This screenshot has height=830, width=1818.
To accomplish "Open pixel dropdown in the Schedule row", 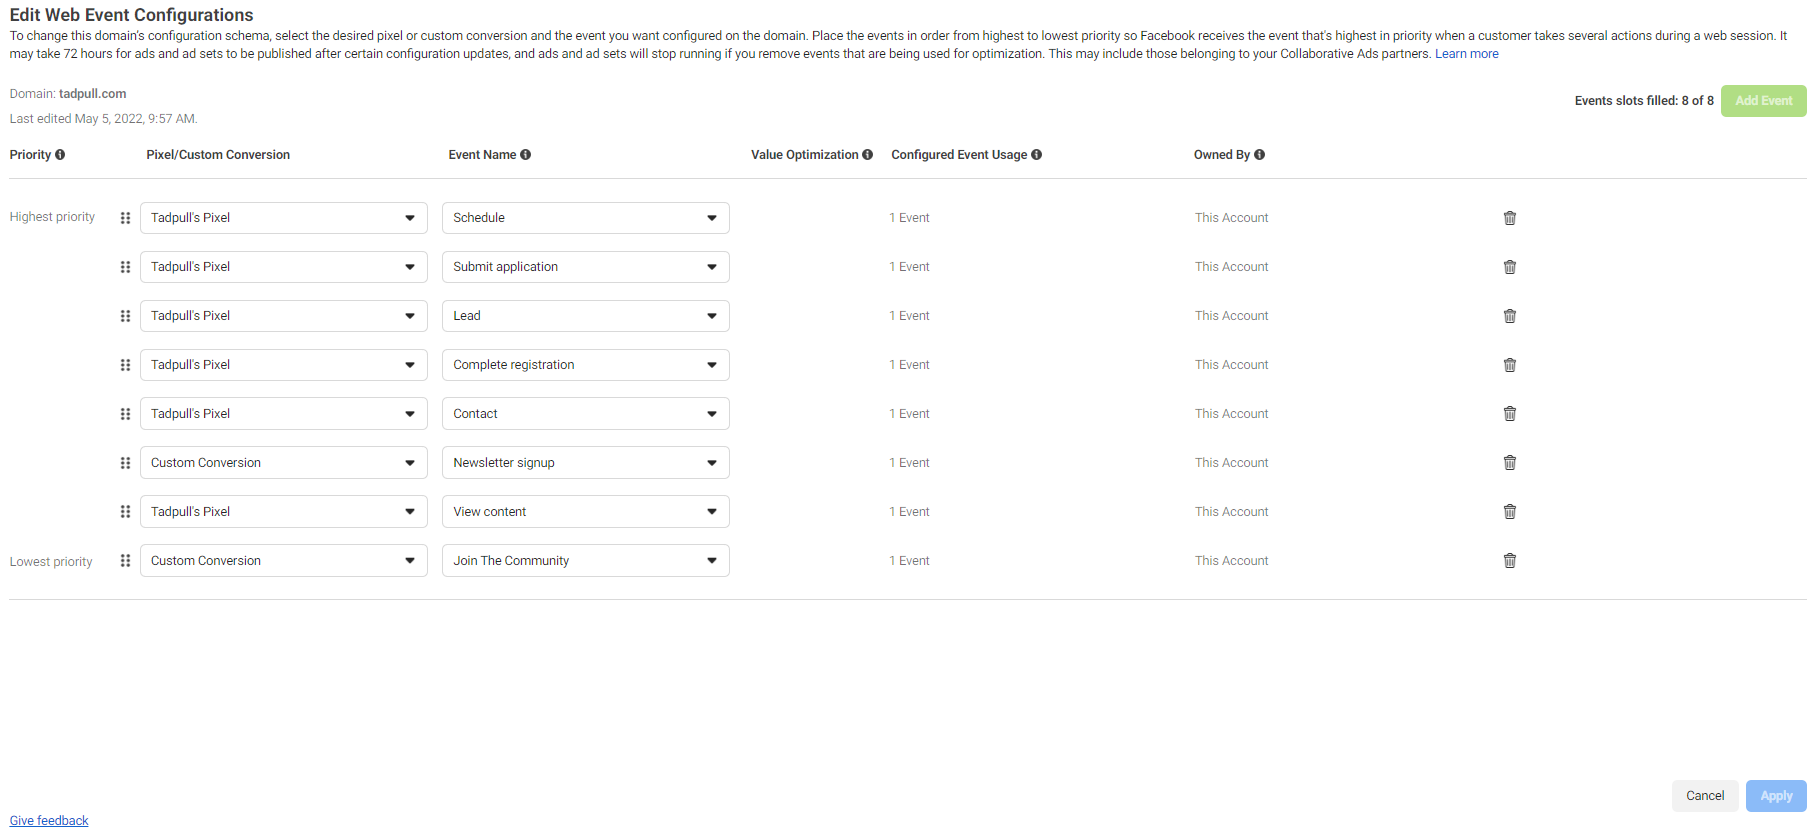I will click(284, 218).
